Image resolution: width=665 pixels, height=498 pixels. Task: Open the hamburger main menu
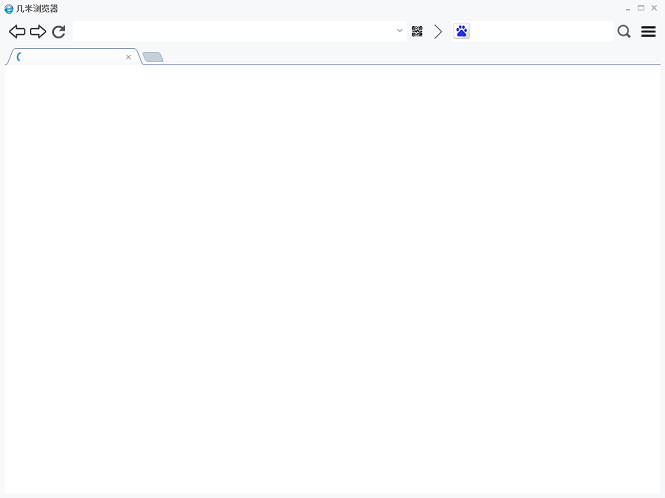tap(648, 31)
